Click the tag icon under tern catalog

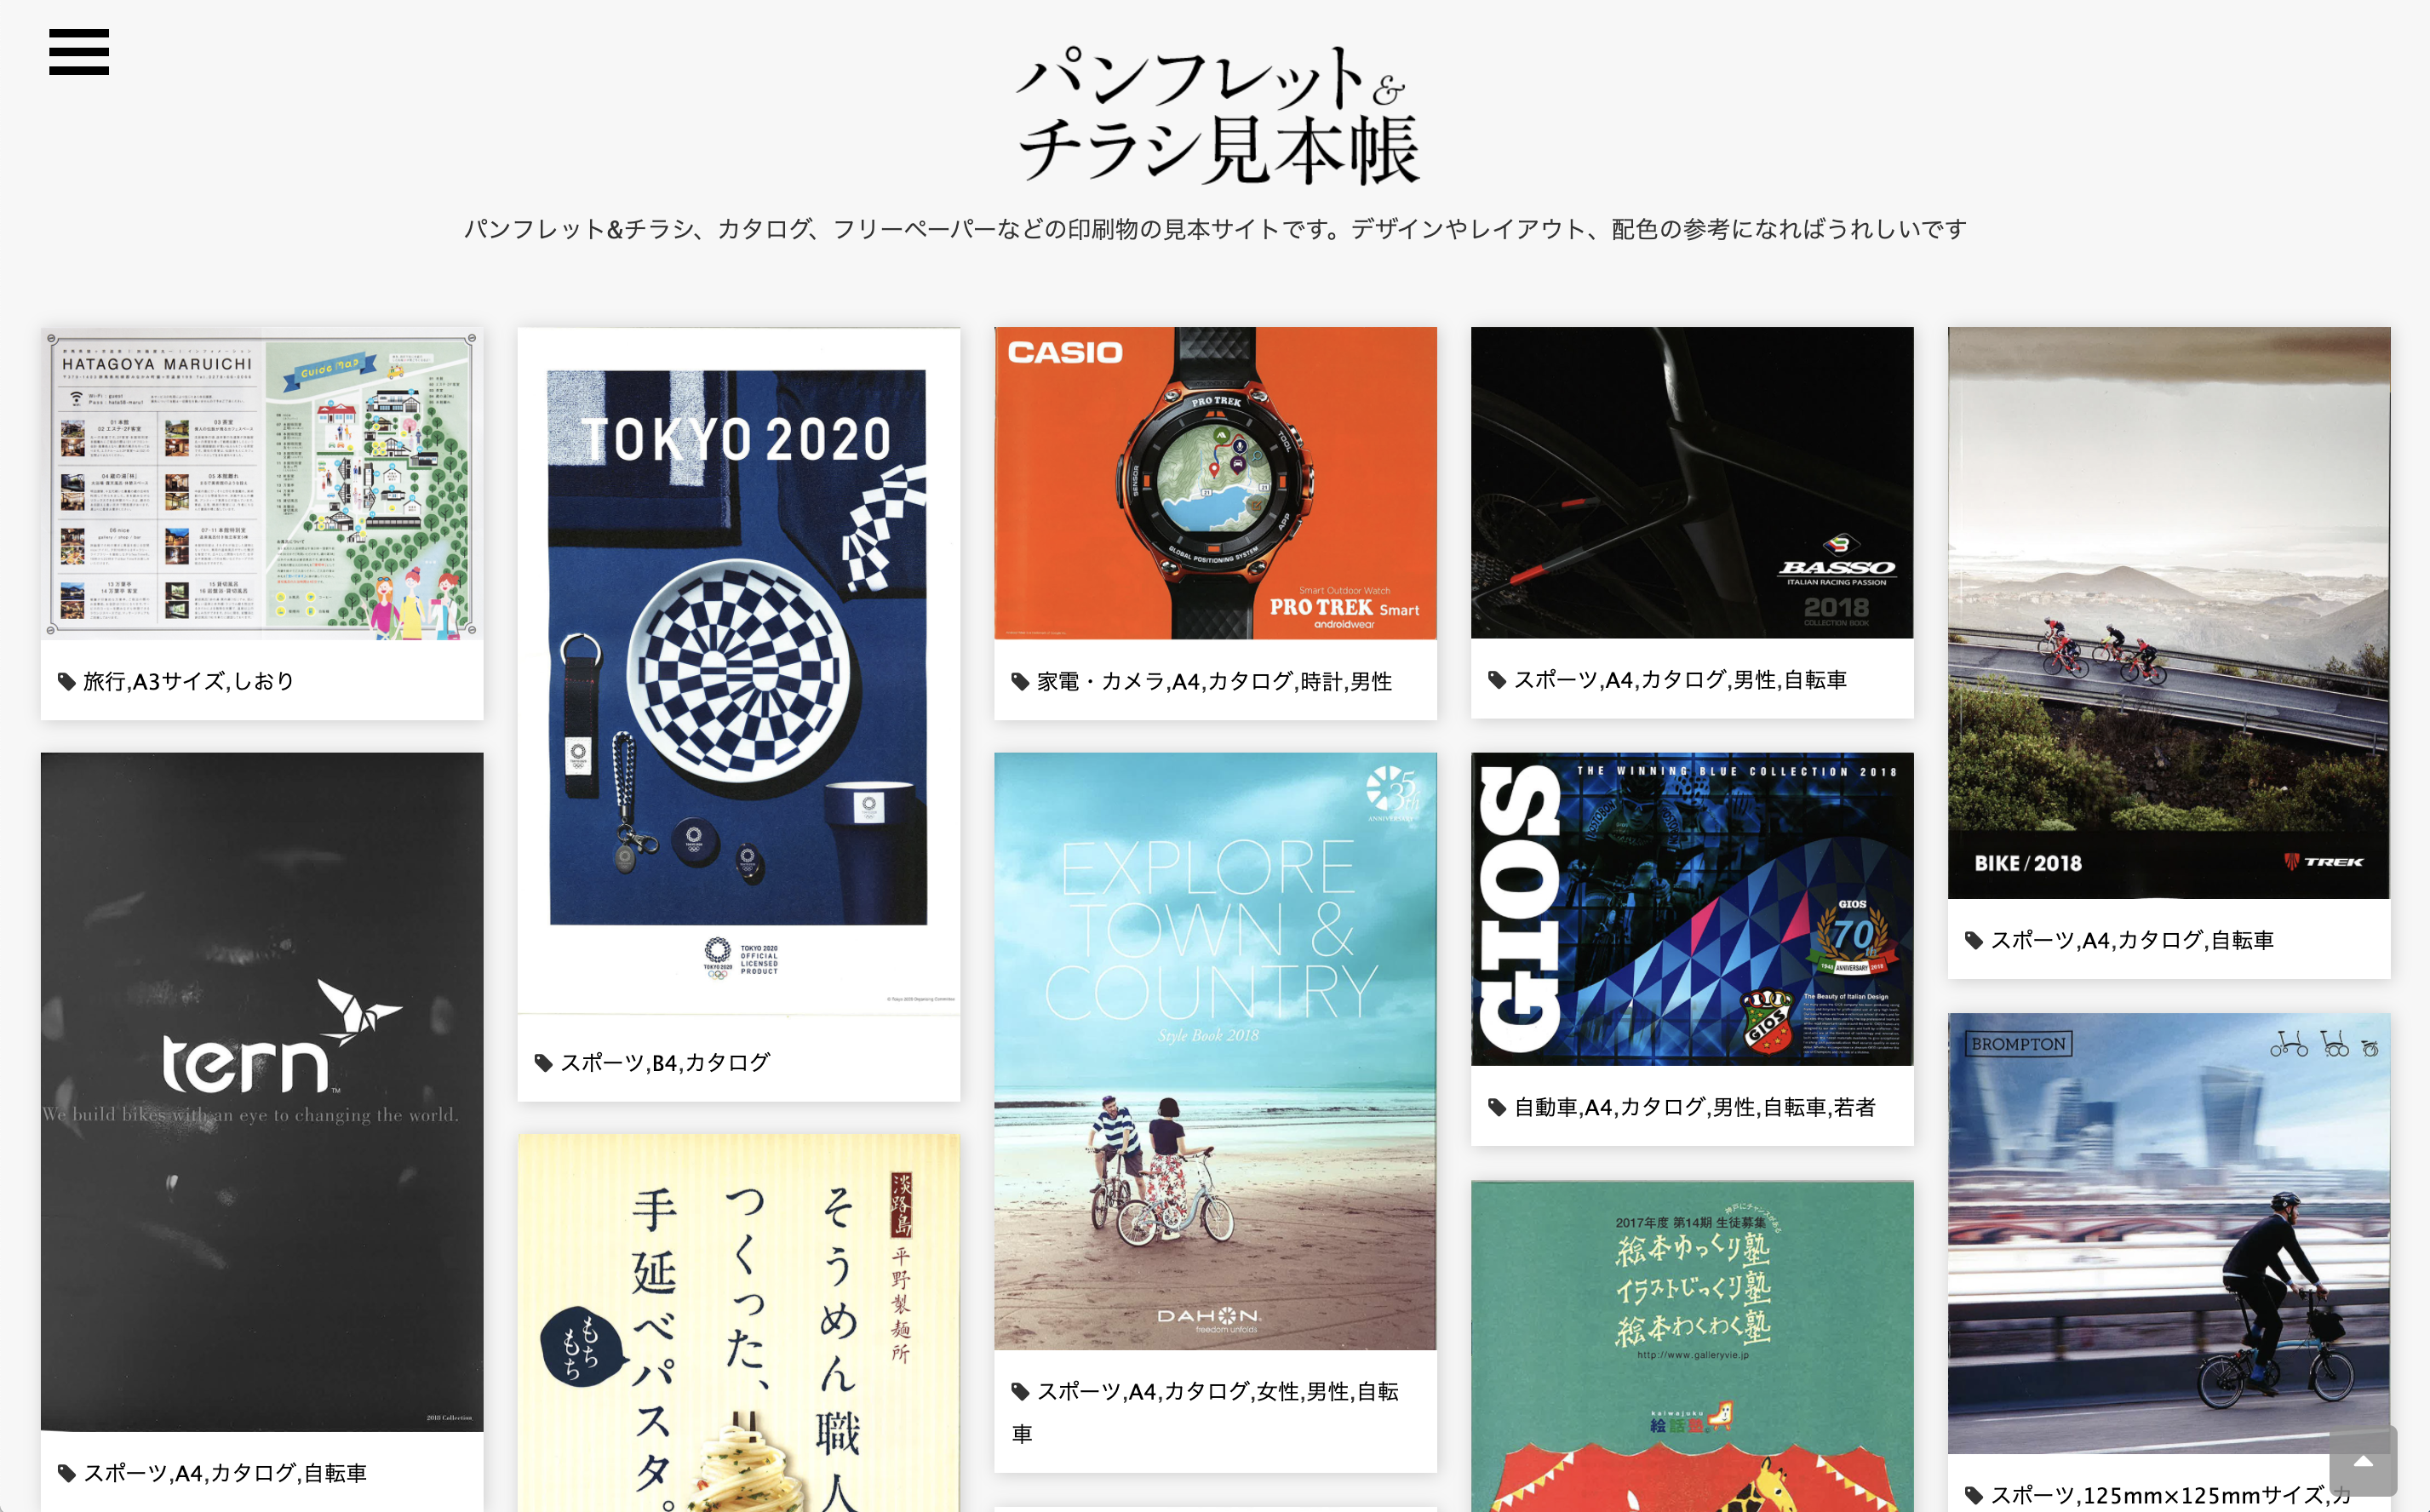tap(66, 1473)
